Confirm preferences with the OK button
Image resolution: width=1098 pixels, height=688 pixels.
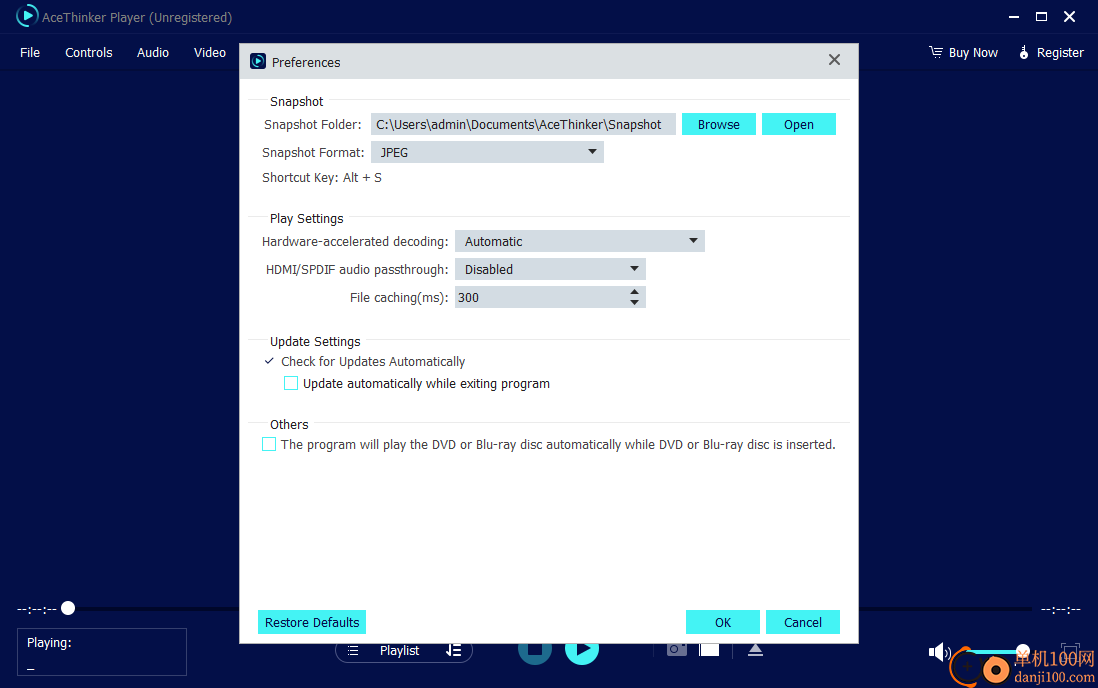pyautogui.click(x=723, y=622)
